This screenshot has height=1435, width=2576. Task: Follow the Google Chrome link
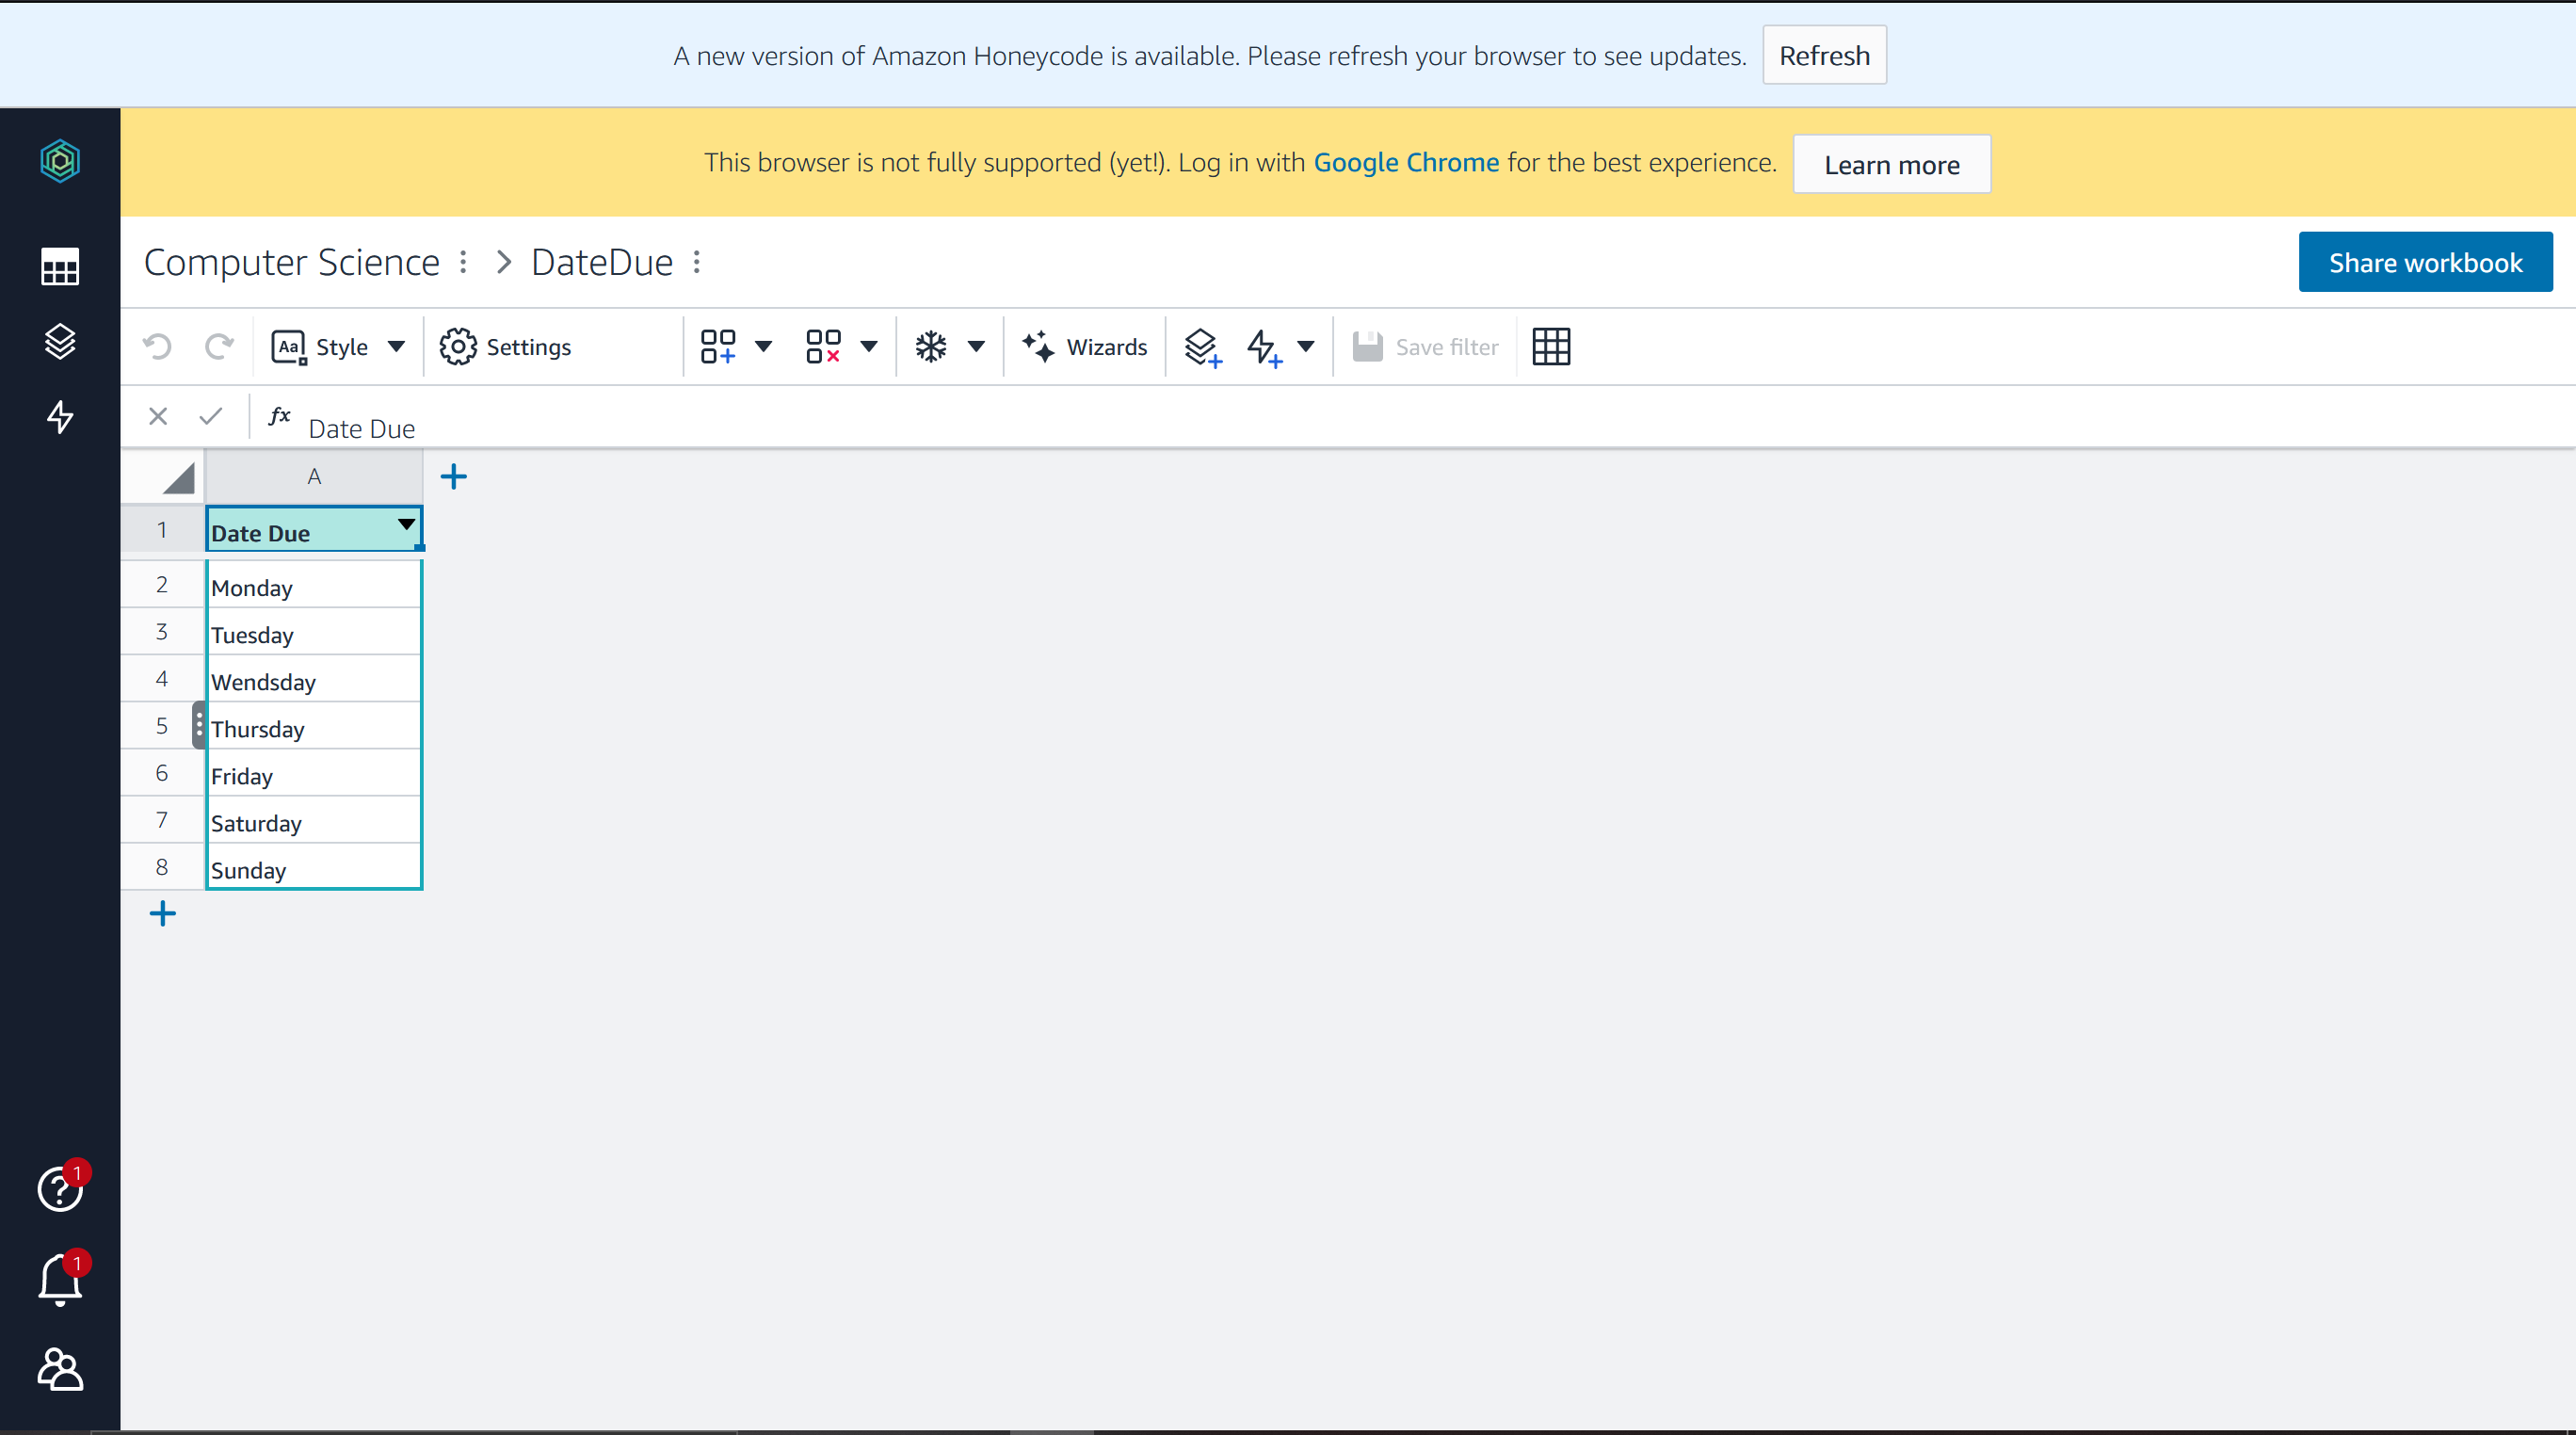pos(1405,162)
